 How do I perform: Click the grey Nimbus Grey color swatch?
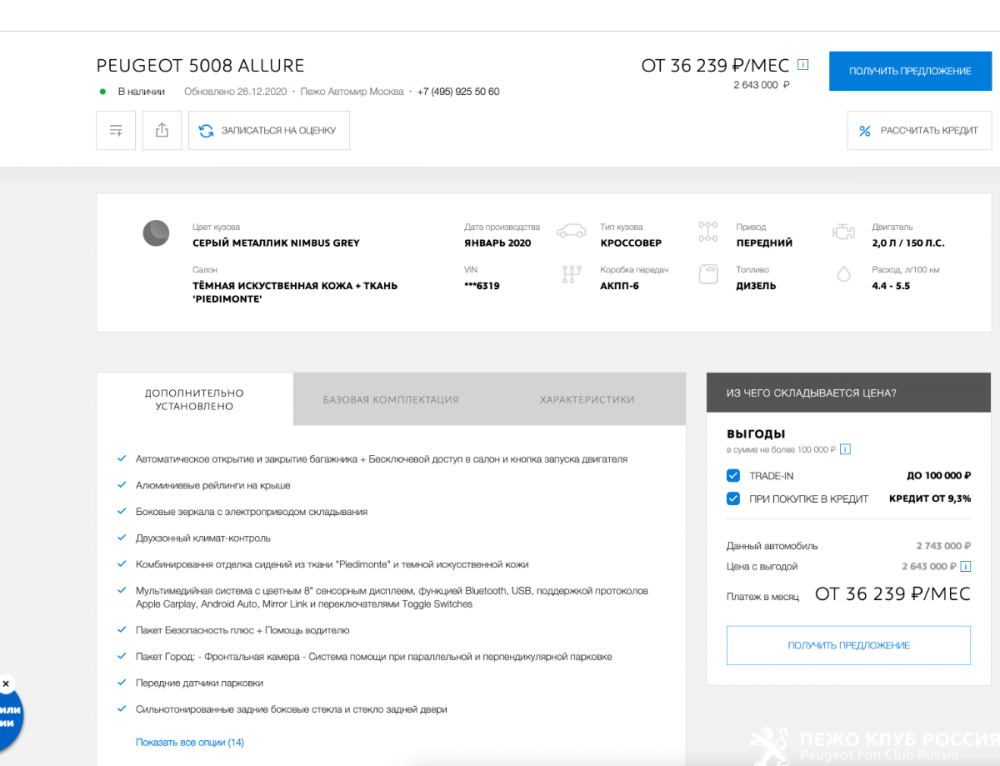(156, 233)
